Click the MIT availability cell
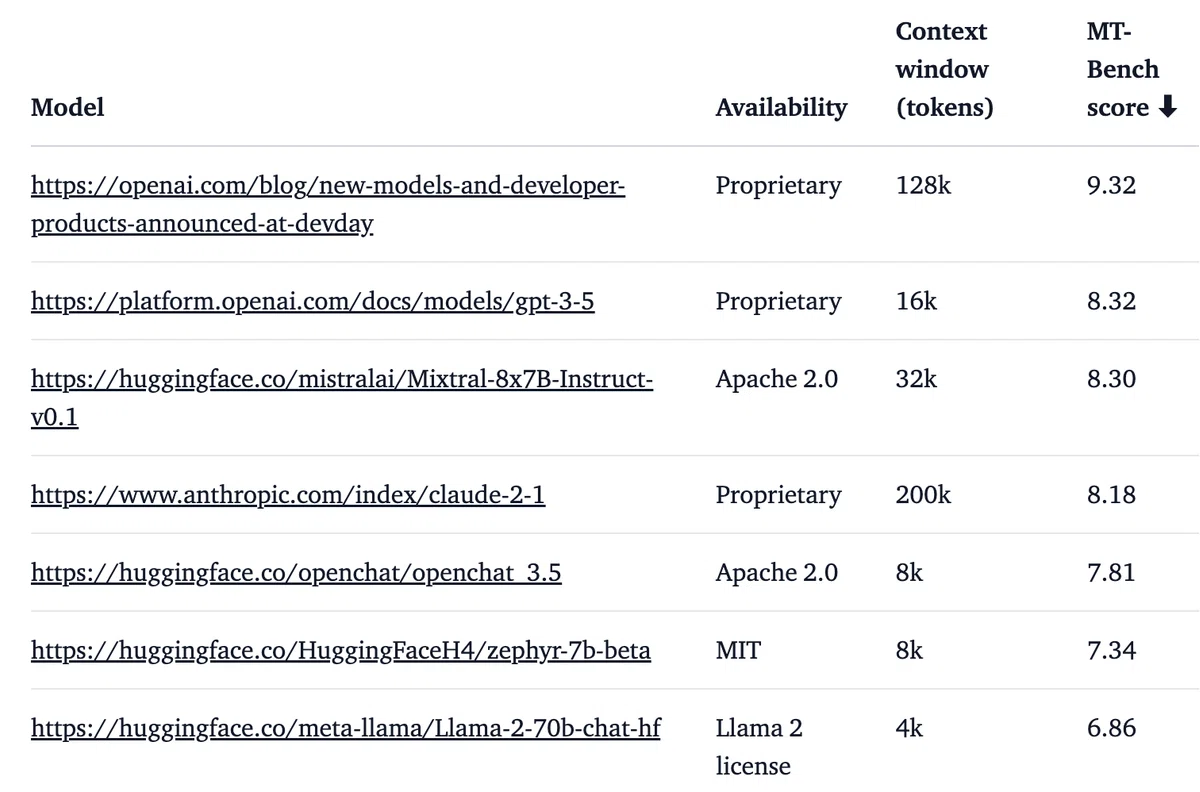 [738, 650]
